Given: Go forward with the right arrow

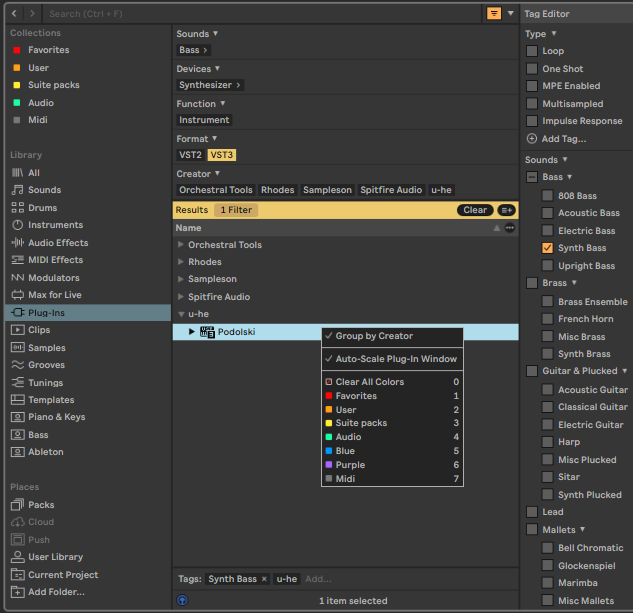Looking at the screenshot, I should pyautogui.click(x=32, y=14).
